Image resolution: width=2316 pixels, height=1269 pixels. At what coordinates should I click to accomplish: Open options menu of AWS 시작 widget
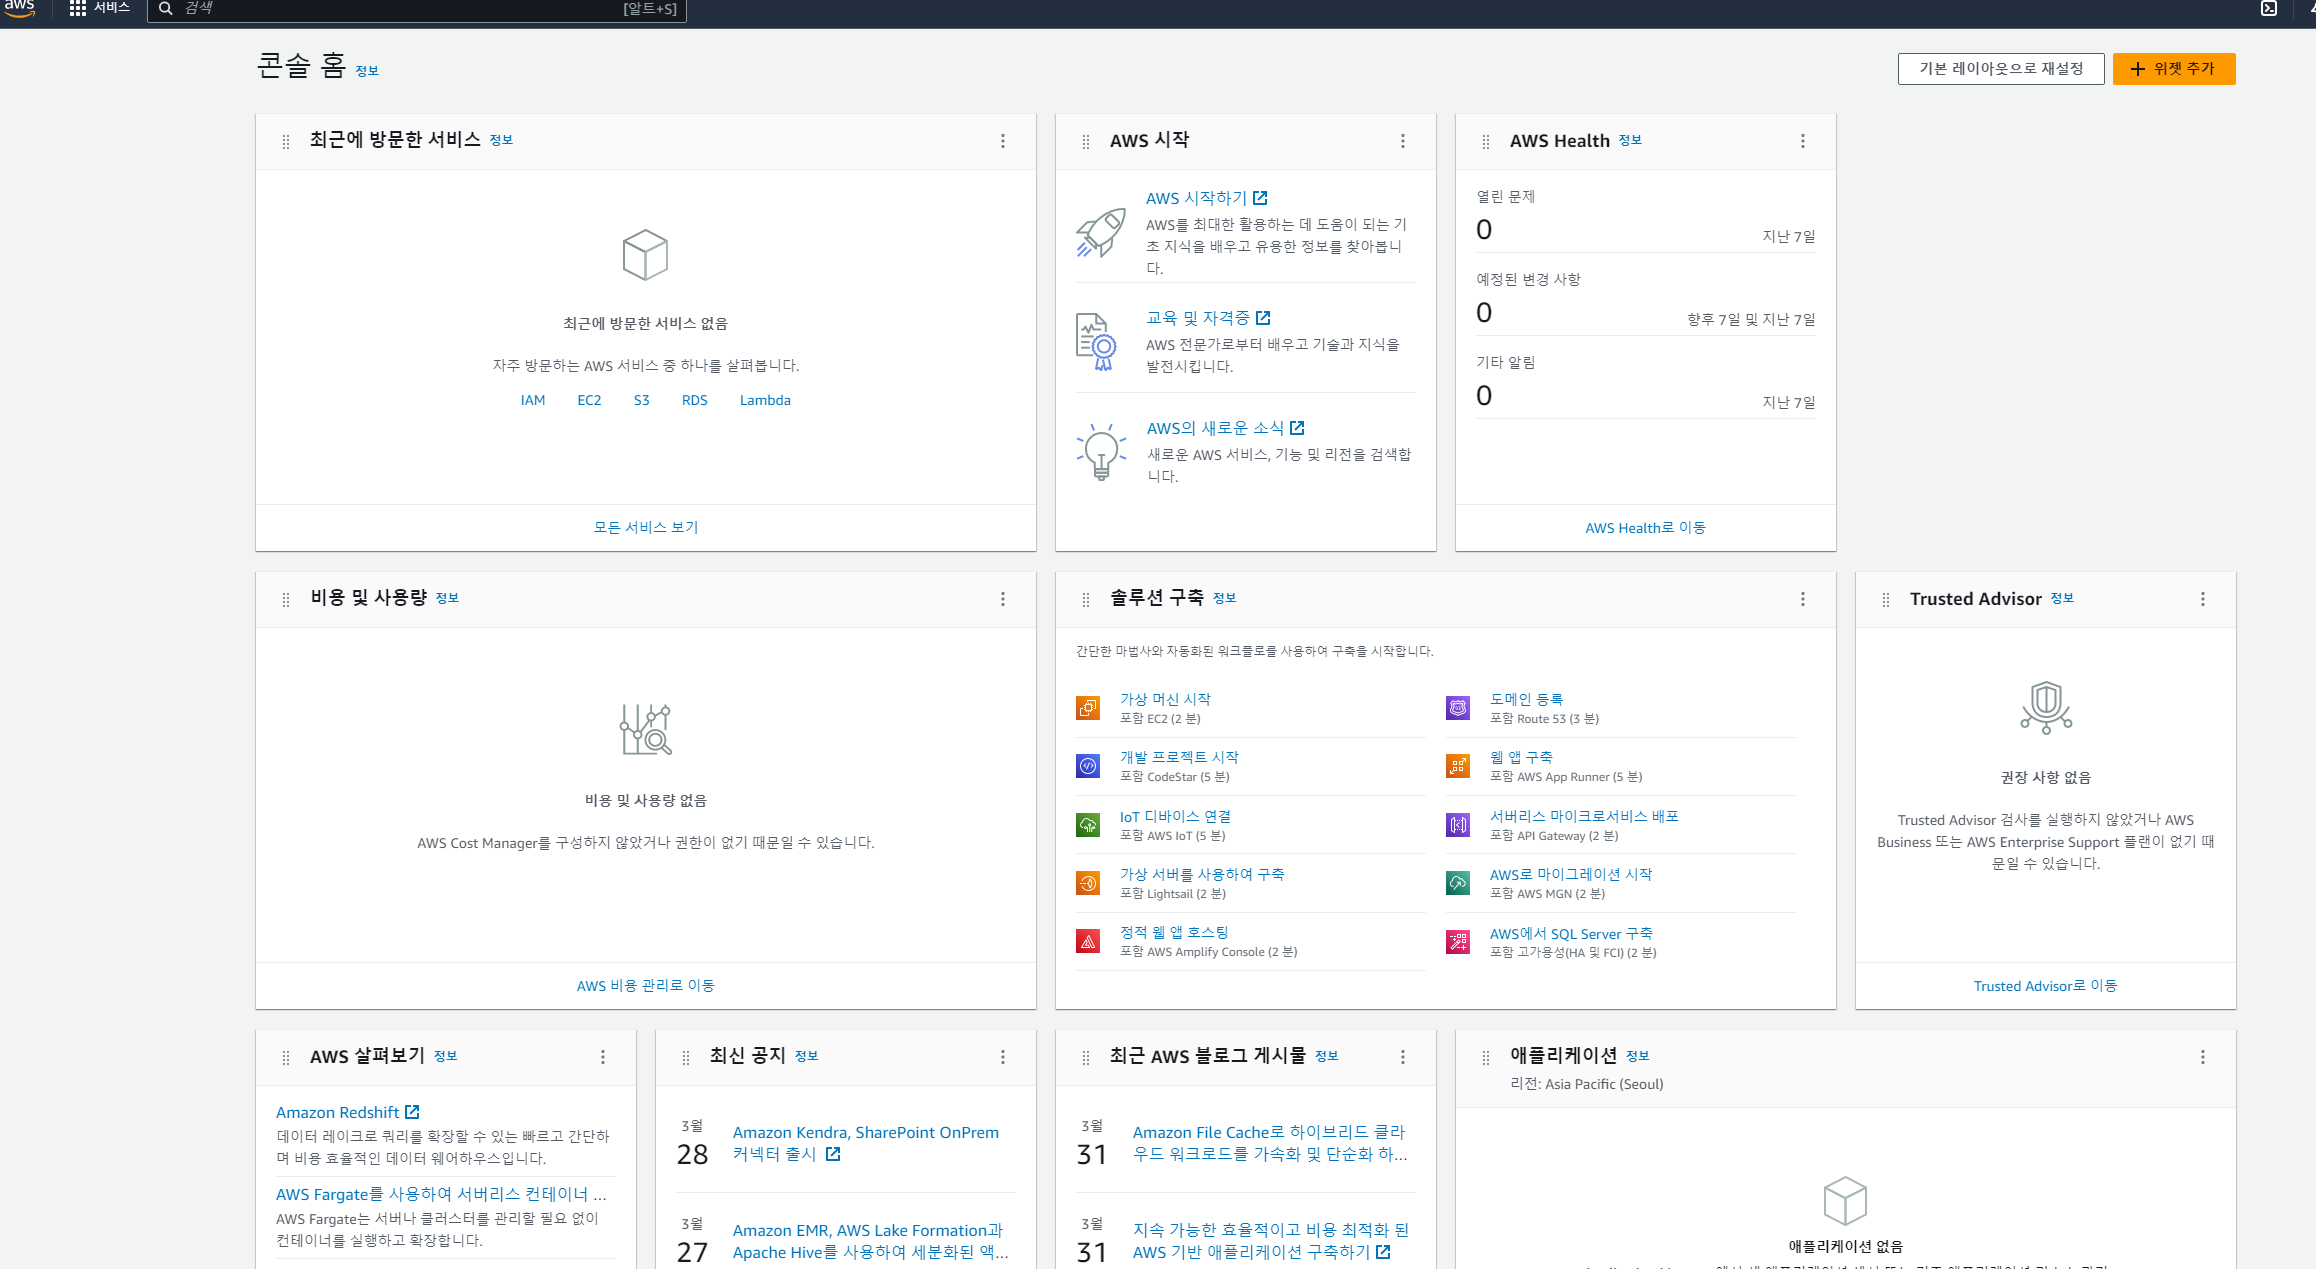click(x=1403, y=141)
